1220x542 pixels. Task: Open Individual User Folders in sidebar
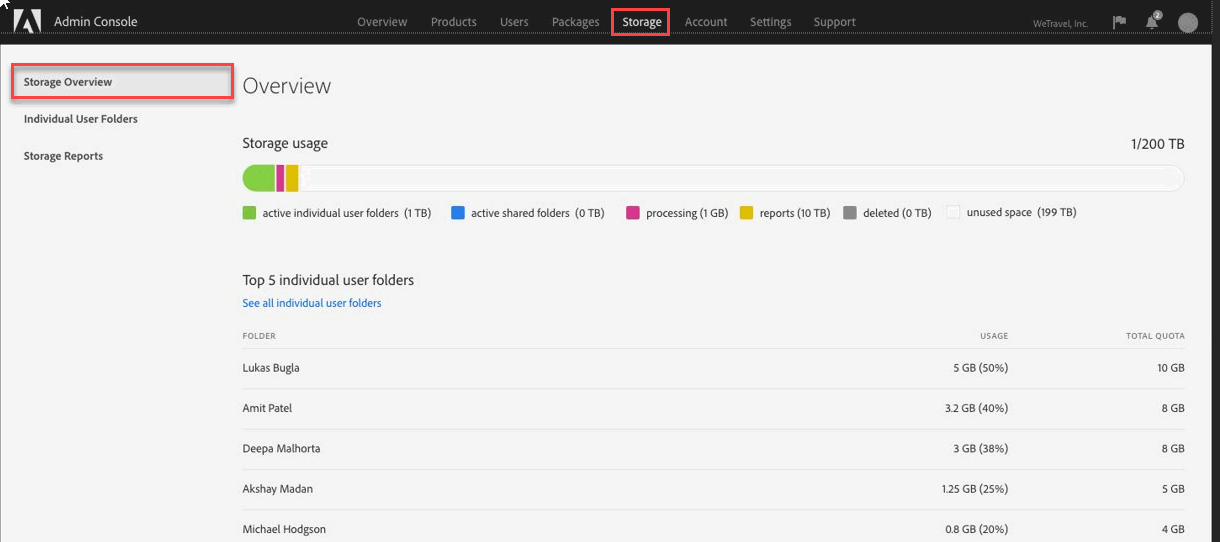tap(81, 119)
